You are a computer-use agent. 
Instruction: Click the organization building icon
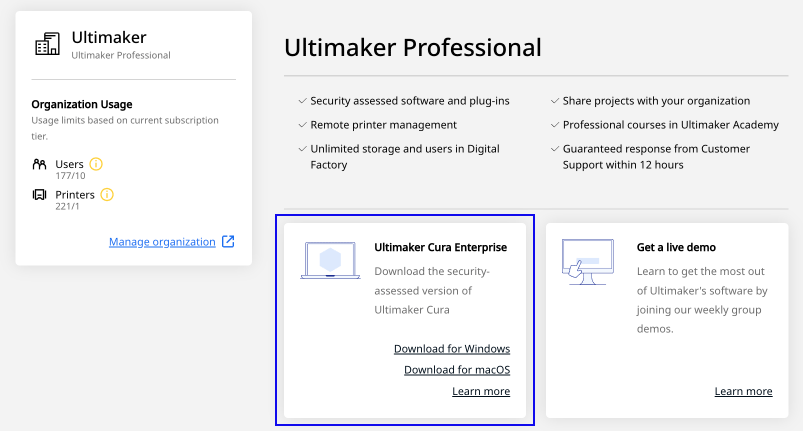pyautogui.click(x=47, y=45)
